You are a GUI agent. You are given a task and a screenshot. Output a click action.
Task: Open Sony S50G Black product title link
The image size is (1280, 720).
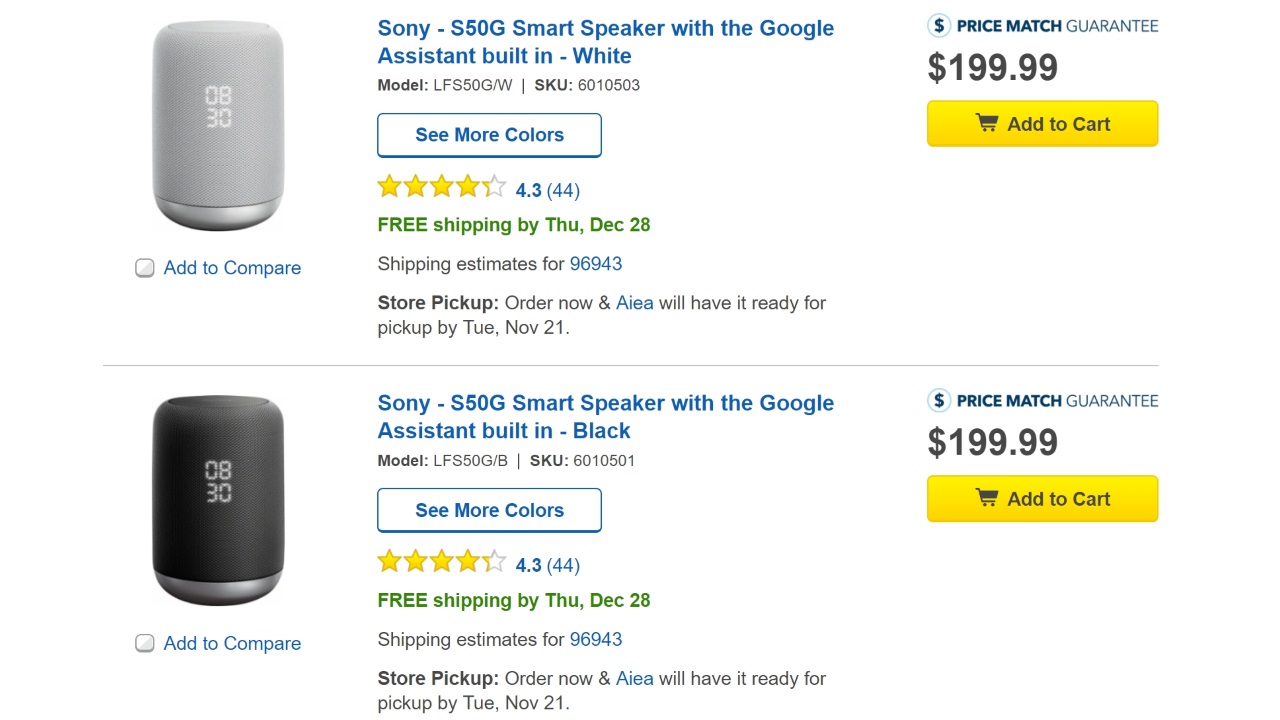pyautogui.click(x=605, y=417)
